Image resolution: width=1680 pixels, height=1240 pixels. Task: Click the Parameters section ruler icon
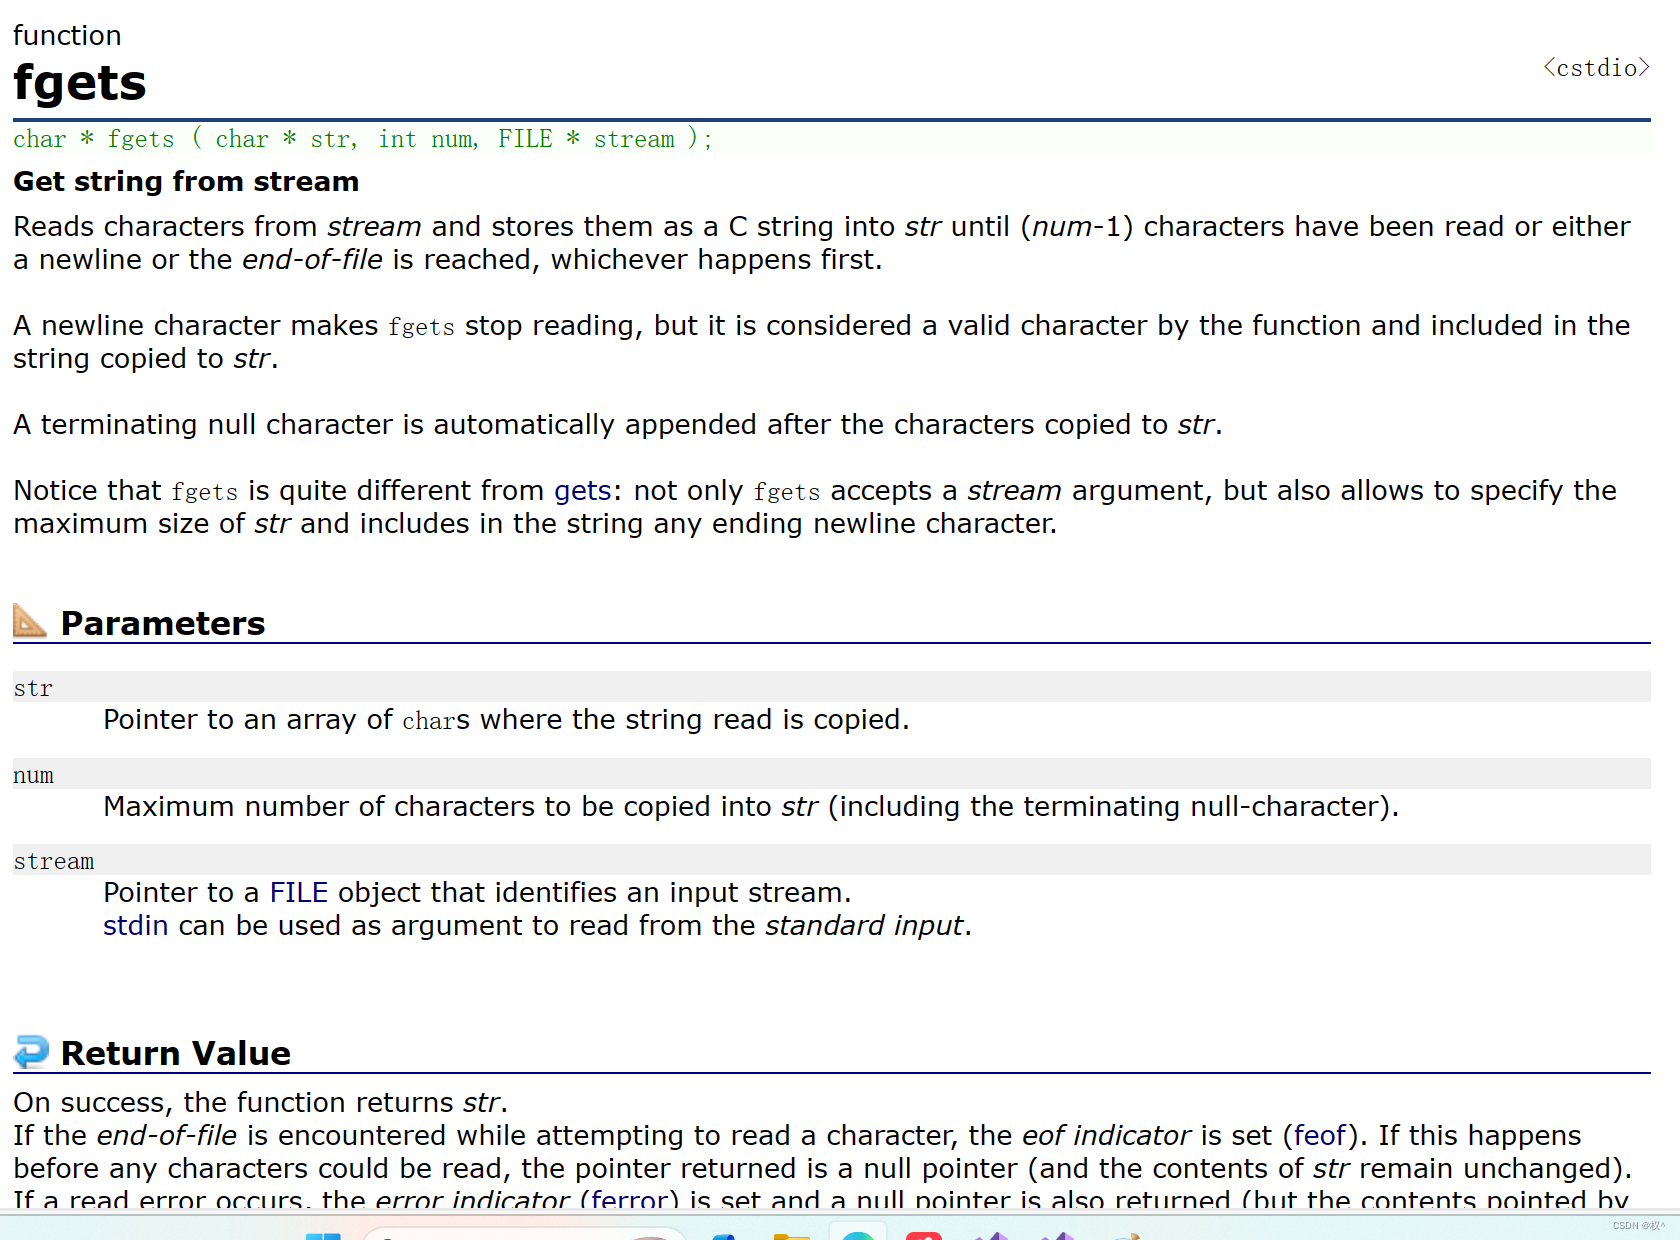(x=30, y=621)
